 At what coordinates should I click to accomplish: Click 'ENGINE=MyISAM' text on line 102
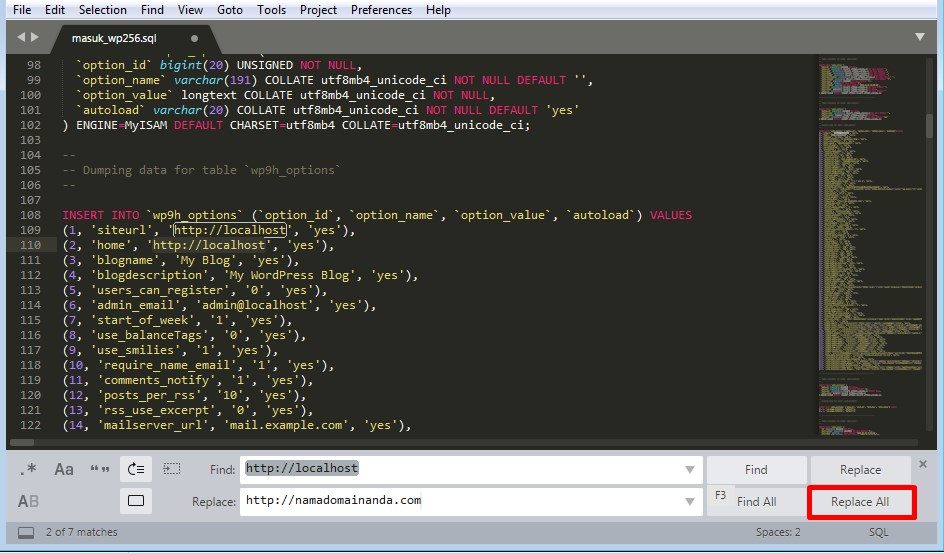pyautogui.click(x=122, y=125)
